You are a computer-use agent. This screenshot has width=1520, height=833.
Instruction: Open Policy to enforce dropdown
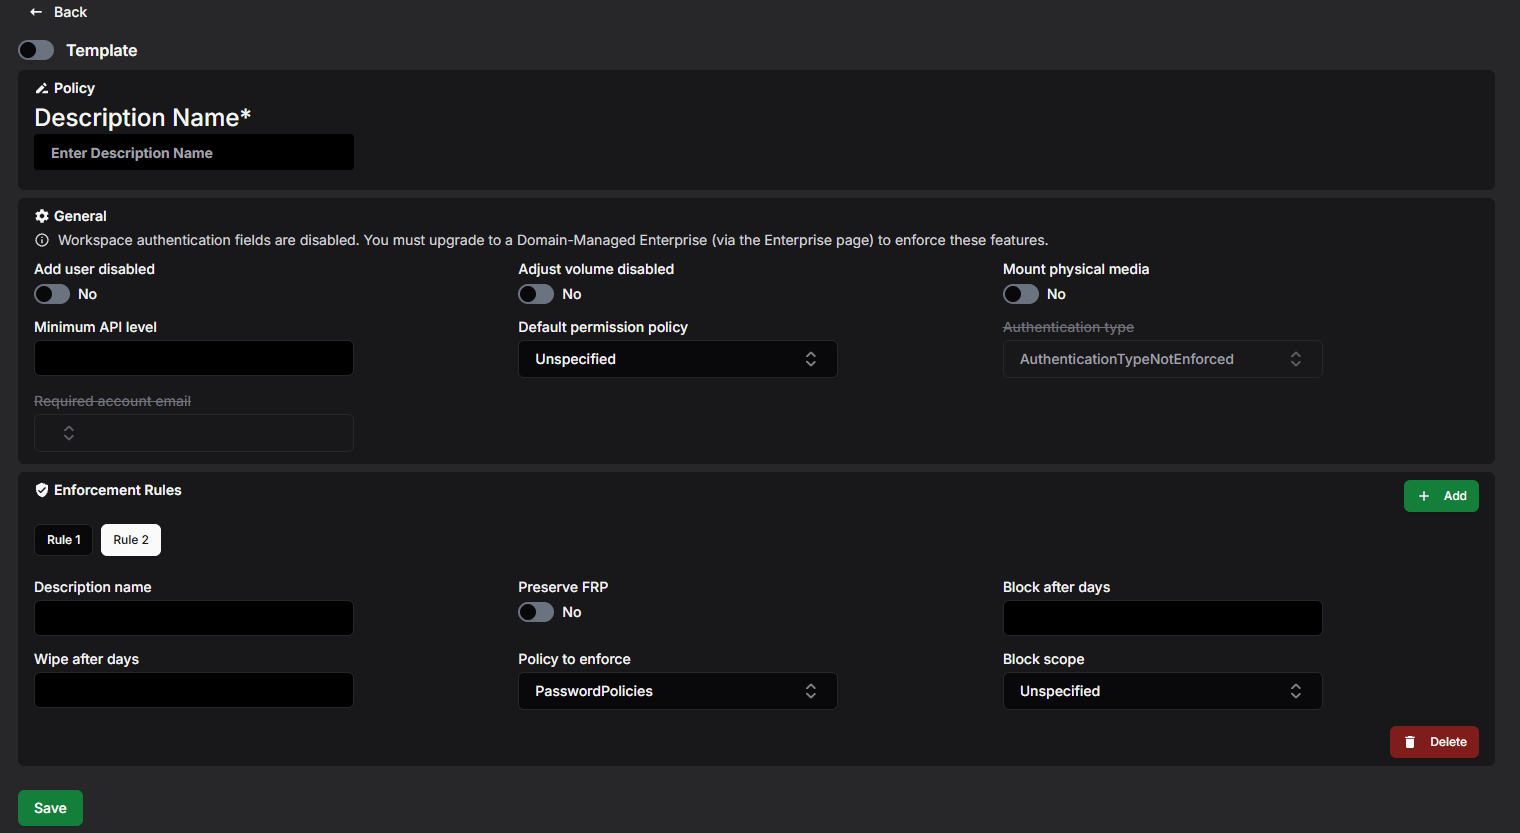(678, 691)
